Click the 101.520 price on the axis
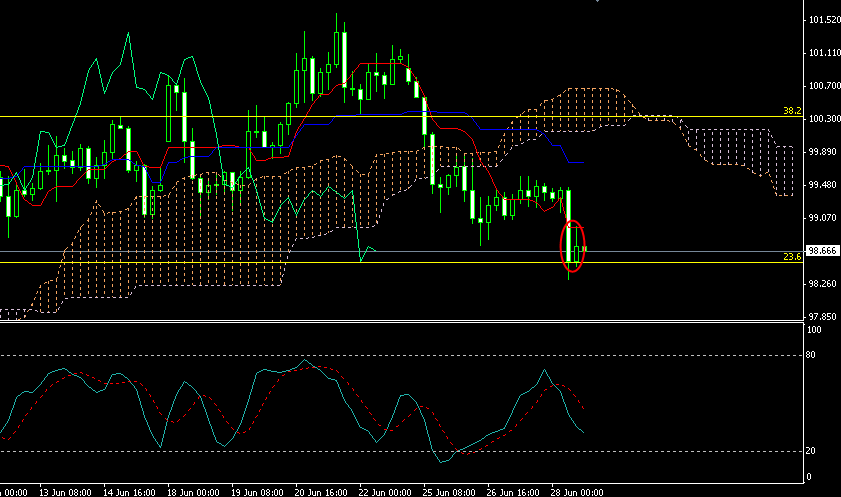Screen dimensions: 841x497 click(823, 19)
